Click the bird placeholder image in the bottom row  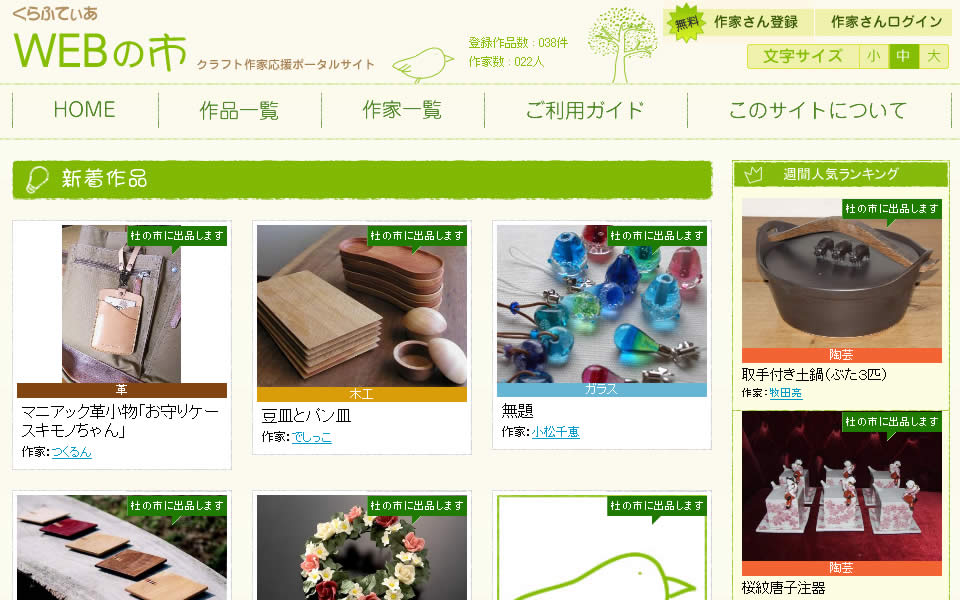tap(602, 548)
